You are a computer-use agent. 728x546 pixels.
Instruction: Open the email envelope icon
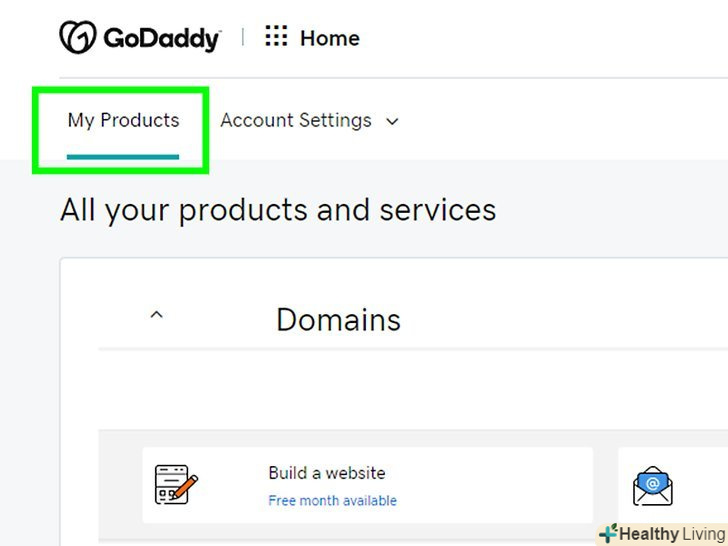(x=652, y=486)
